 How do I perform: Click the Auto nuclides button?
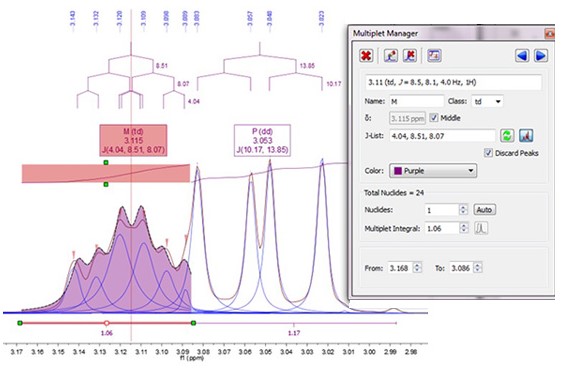tap(484, 210)
